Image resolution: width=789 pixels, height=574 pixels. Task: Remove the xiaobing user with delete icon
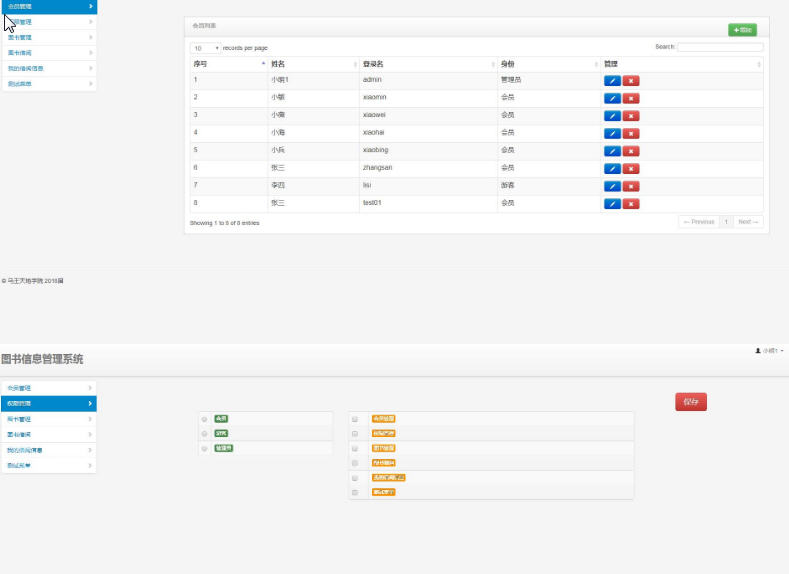coord(631,151)
